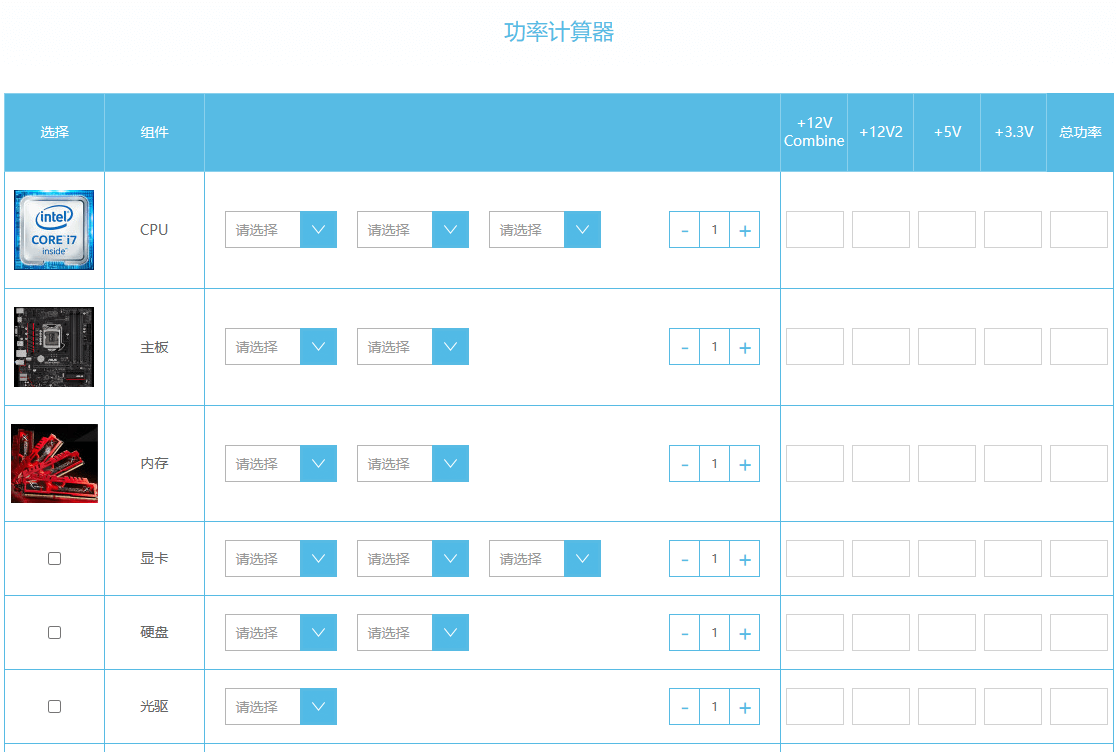Click the 总功率 column header

[x=1080, y=132]
